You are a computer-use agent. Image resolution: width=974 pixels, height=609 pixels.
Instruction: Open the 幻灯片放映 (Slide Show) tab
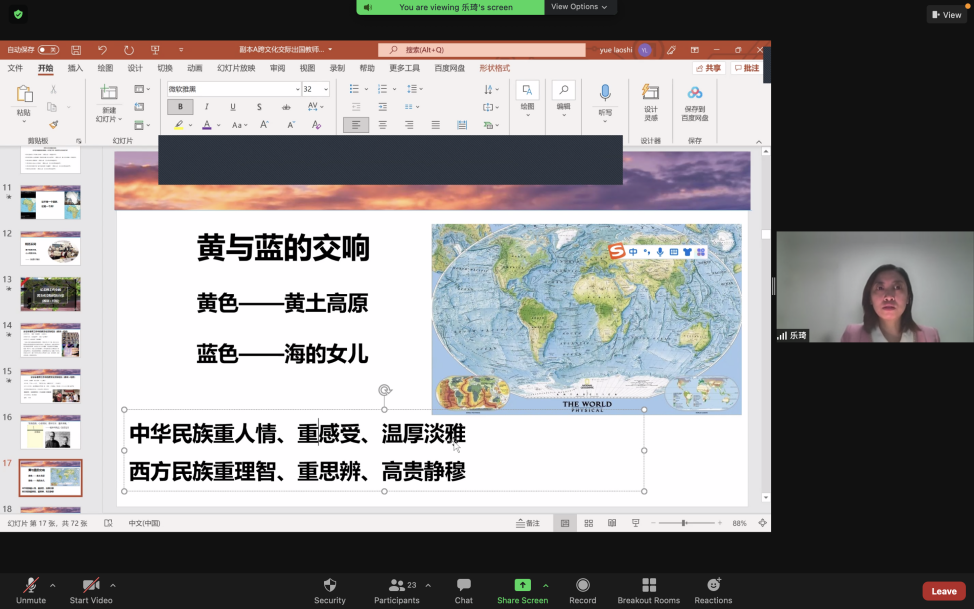pos(237,68)
